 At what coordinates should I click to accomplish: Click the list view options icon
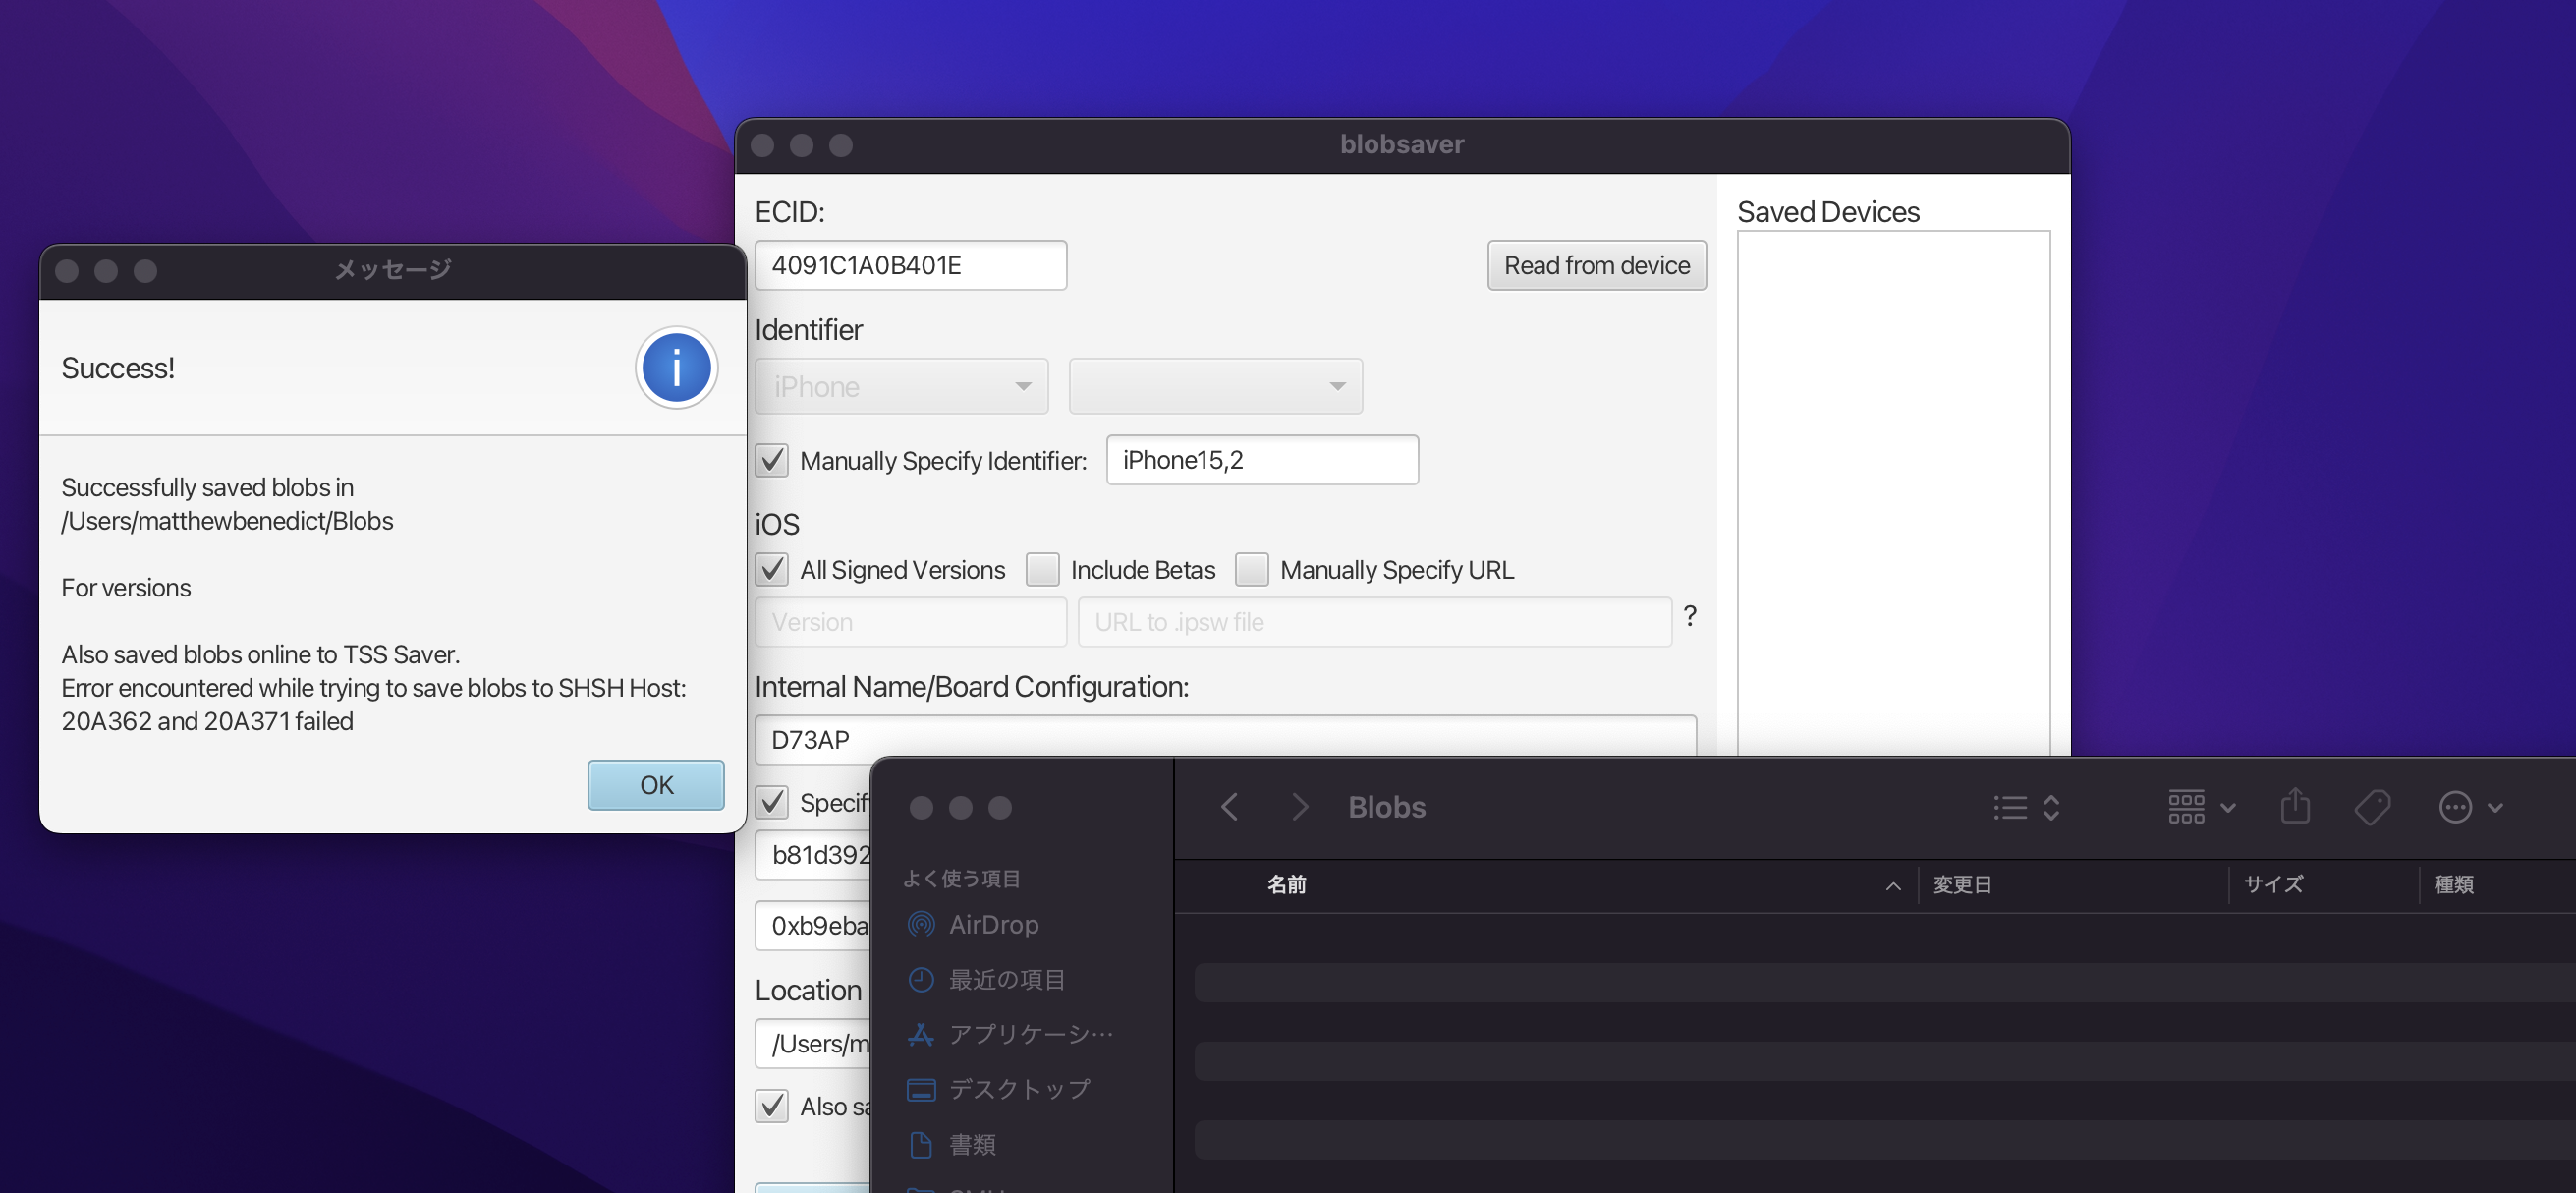tap(2009, 806)
